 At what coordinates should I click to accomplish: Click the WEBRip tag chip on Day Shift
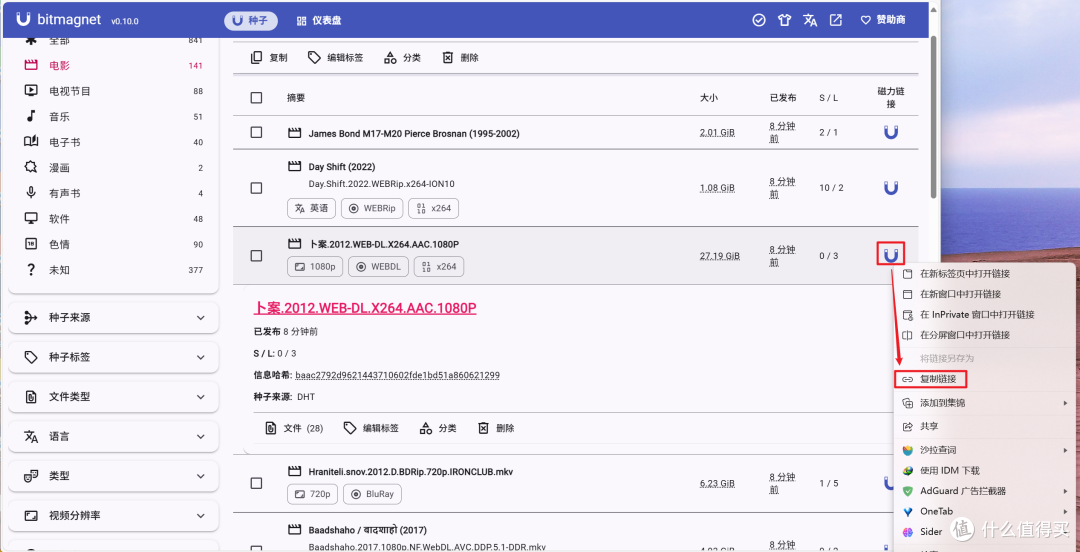tap(372, 208)
